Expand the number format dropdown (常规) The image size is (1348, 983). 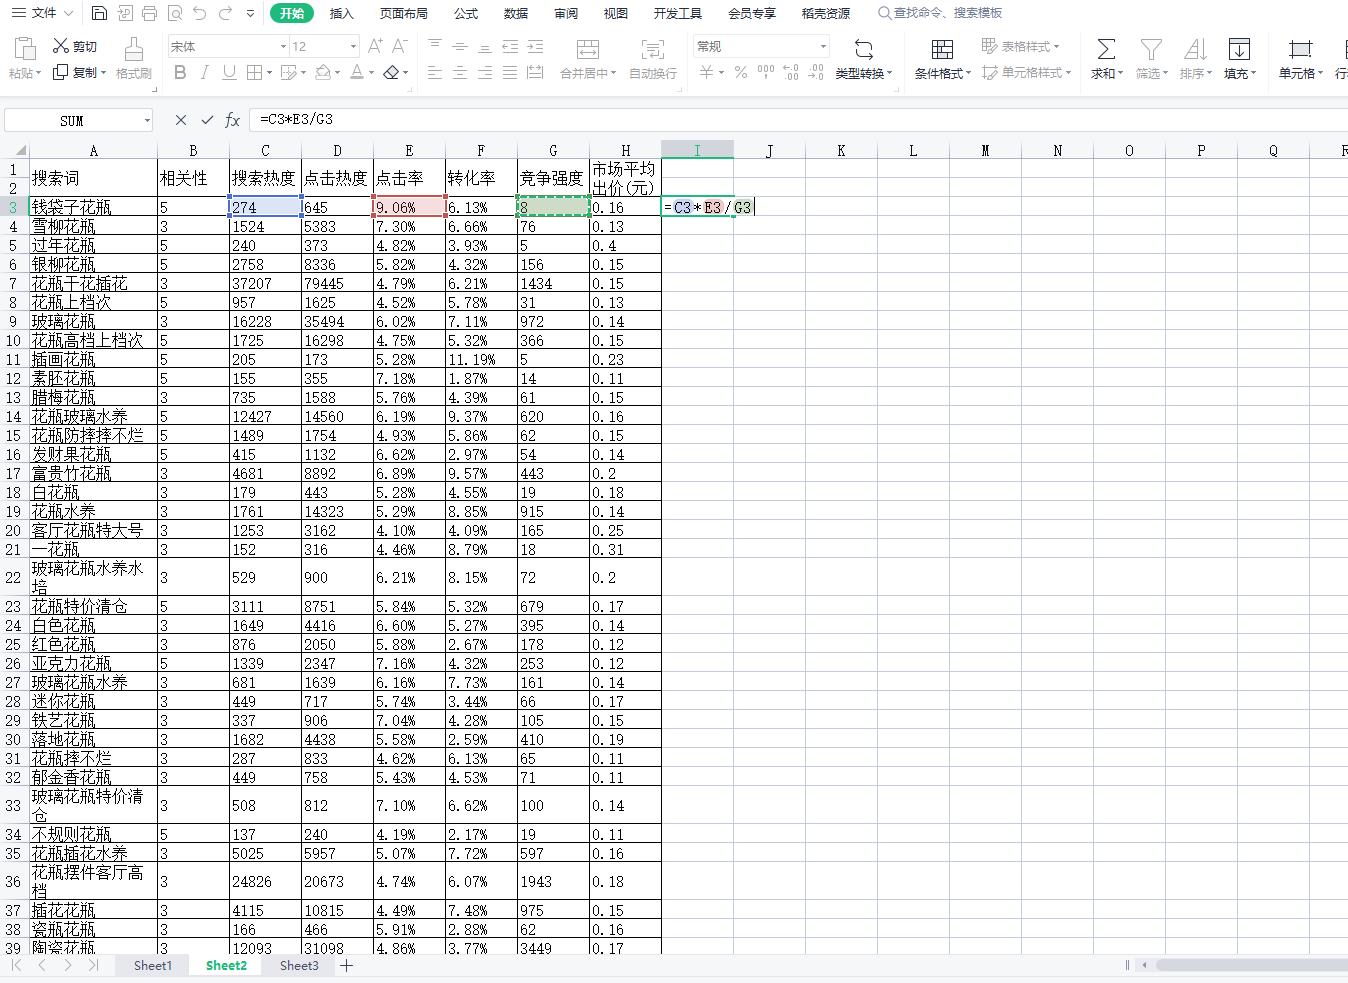(823, 47)
